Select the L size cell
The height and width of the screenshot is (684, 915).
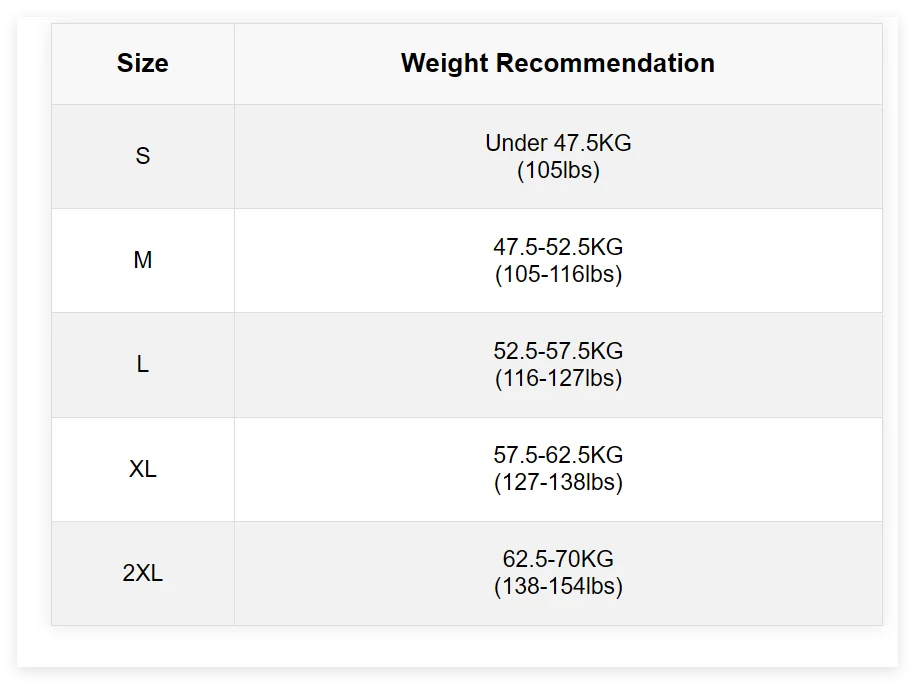(142, 365)
